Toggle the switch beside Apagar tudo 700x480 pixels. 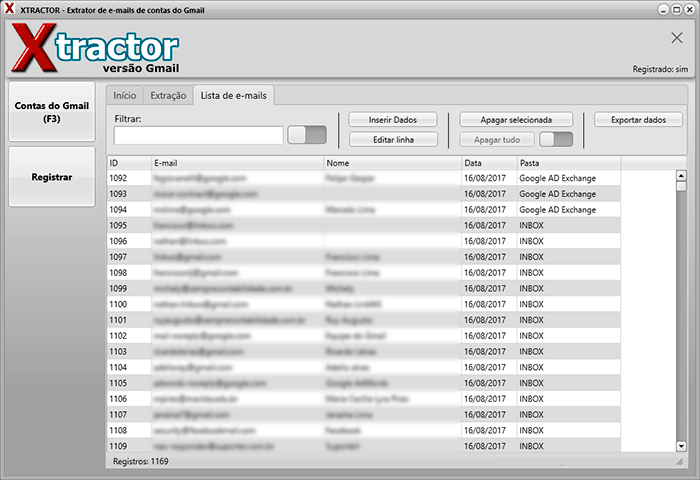[556, 139]
